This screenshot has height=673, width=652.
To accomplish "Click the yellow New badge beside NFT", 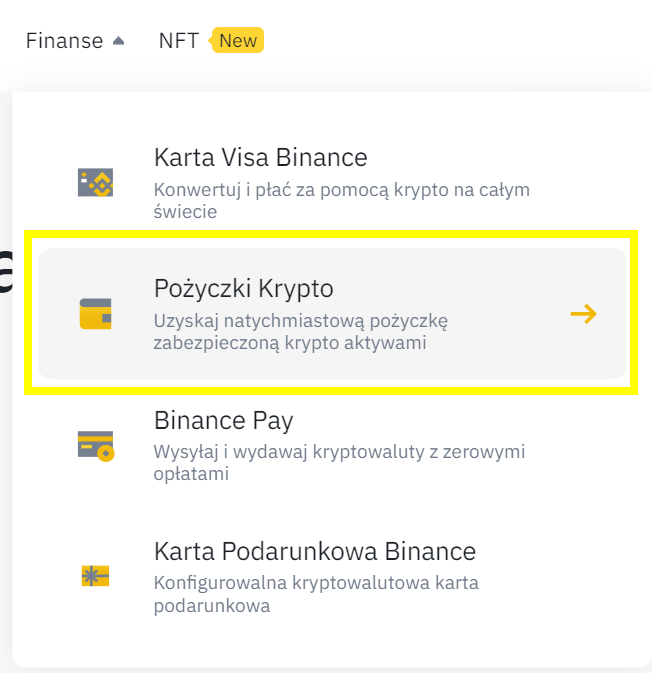I will pyautogui.click(x=238, y=41).
